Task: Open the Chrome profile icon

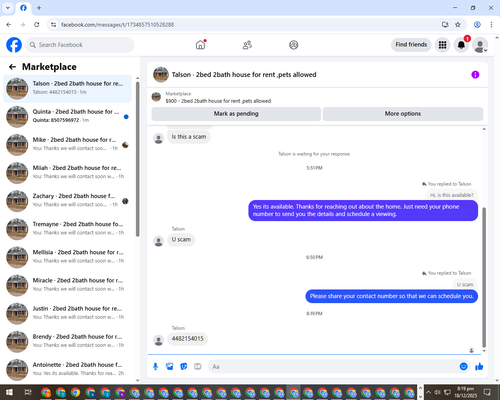Action: pos(477,25)
